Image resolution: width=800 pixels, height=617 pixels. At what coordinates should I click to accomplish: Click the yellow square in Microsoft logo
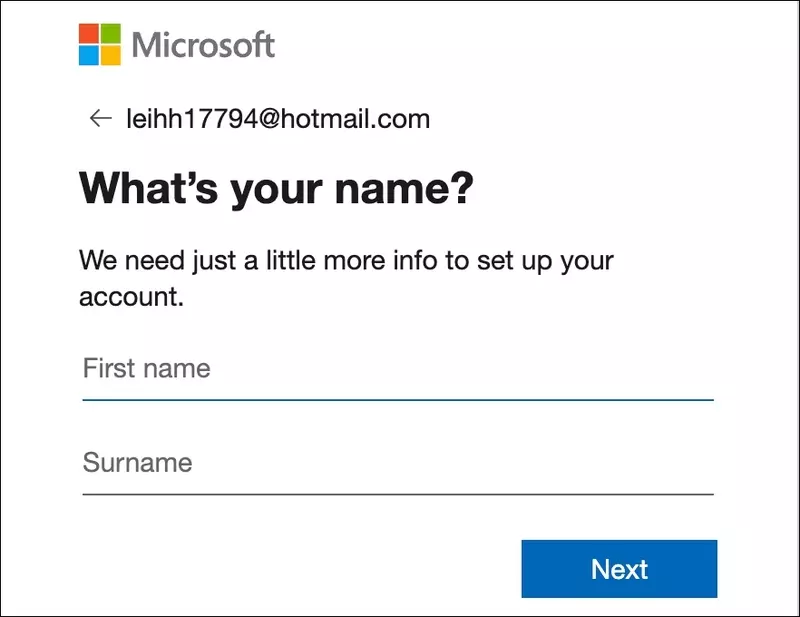coord(111,56)
